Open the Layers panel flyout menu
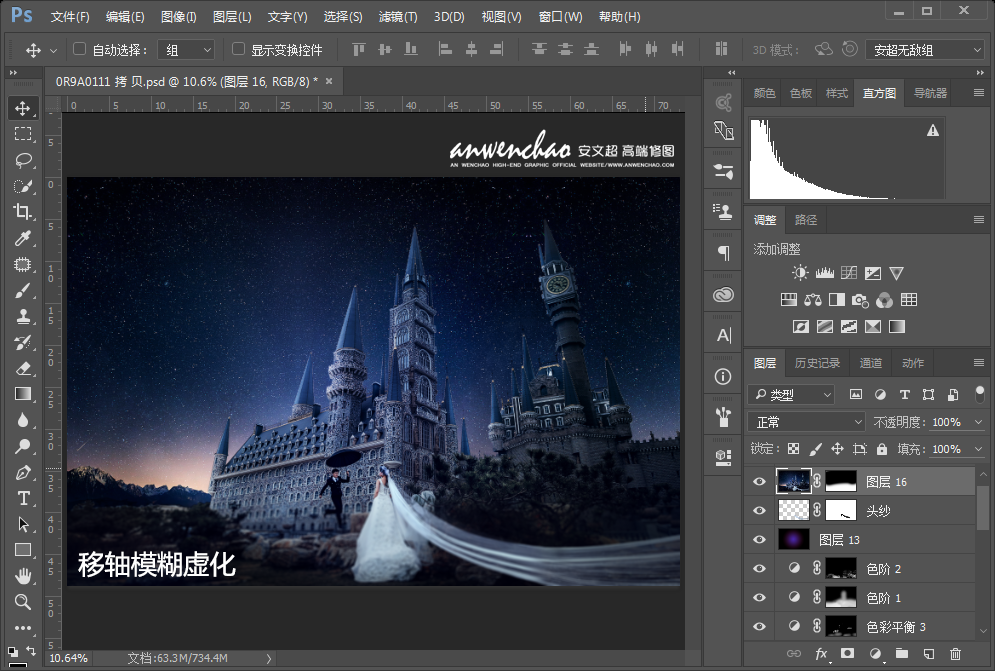This screenshot has width=995, height=671. [x=979, y=362]
